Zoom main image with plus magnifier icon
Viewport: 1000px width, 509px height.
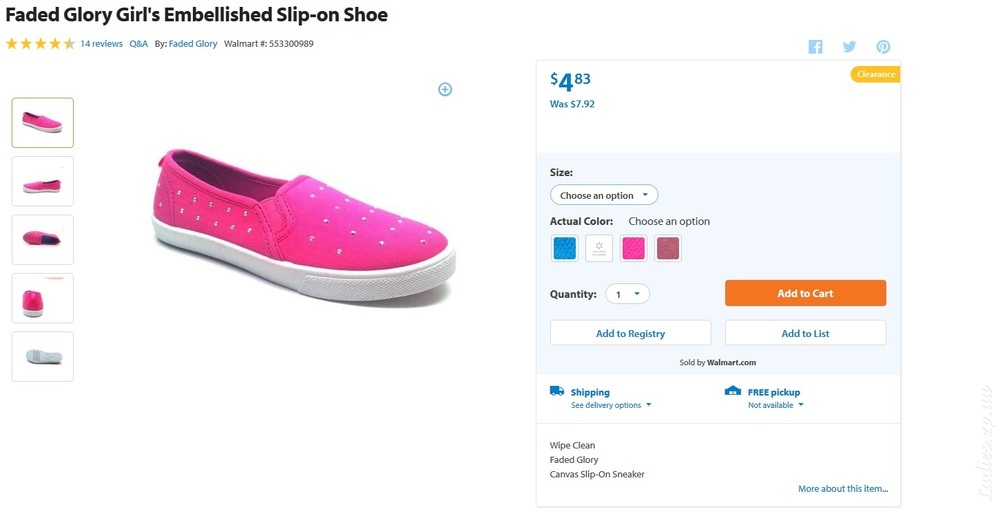tap(445, 89)
